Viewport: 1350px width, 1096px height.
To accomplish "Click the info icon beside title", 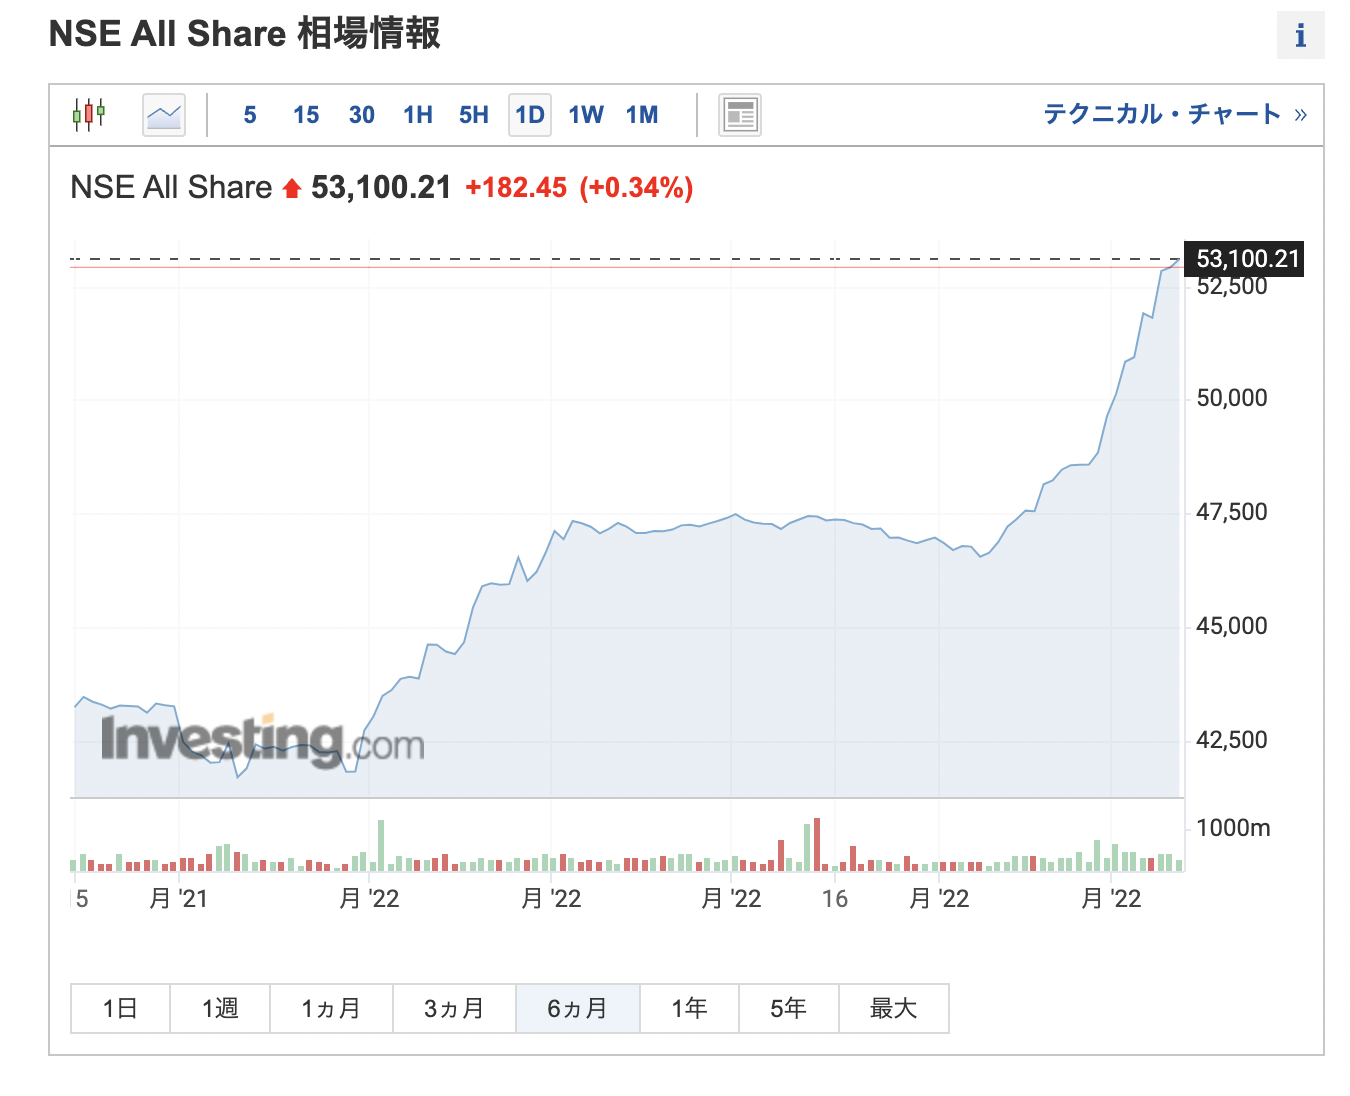I will click(x=1300, y=36).
